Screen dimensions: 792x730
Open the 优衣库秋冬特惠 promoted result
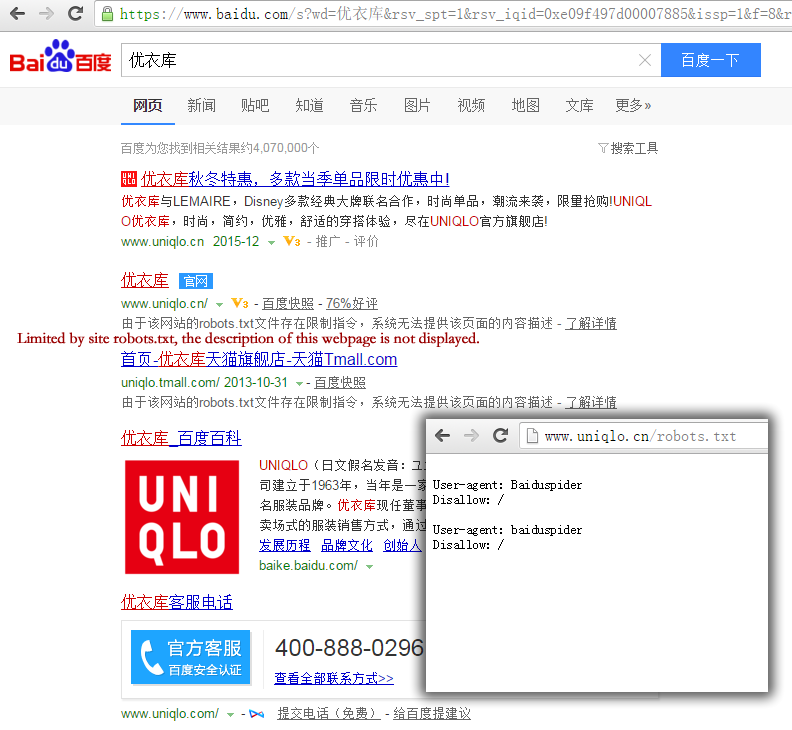295,179
